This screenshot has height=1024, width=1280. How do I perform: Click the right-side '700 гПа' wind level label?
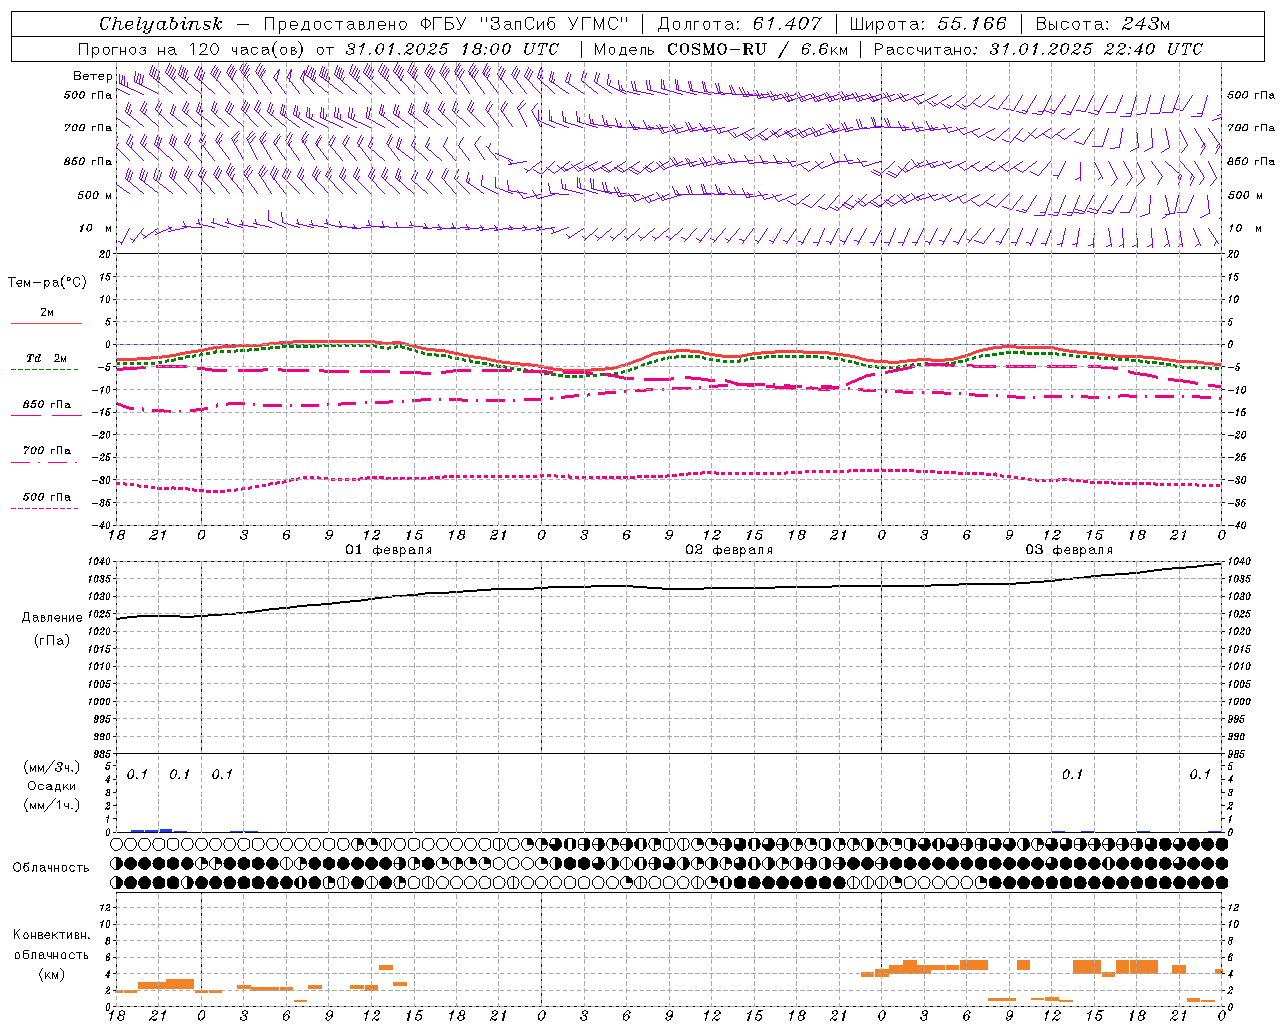[x=1251, y=128]
